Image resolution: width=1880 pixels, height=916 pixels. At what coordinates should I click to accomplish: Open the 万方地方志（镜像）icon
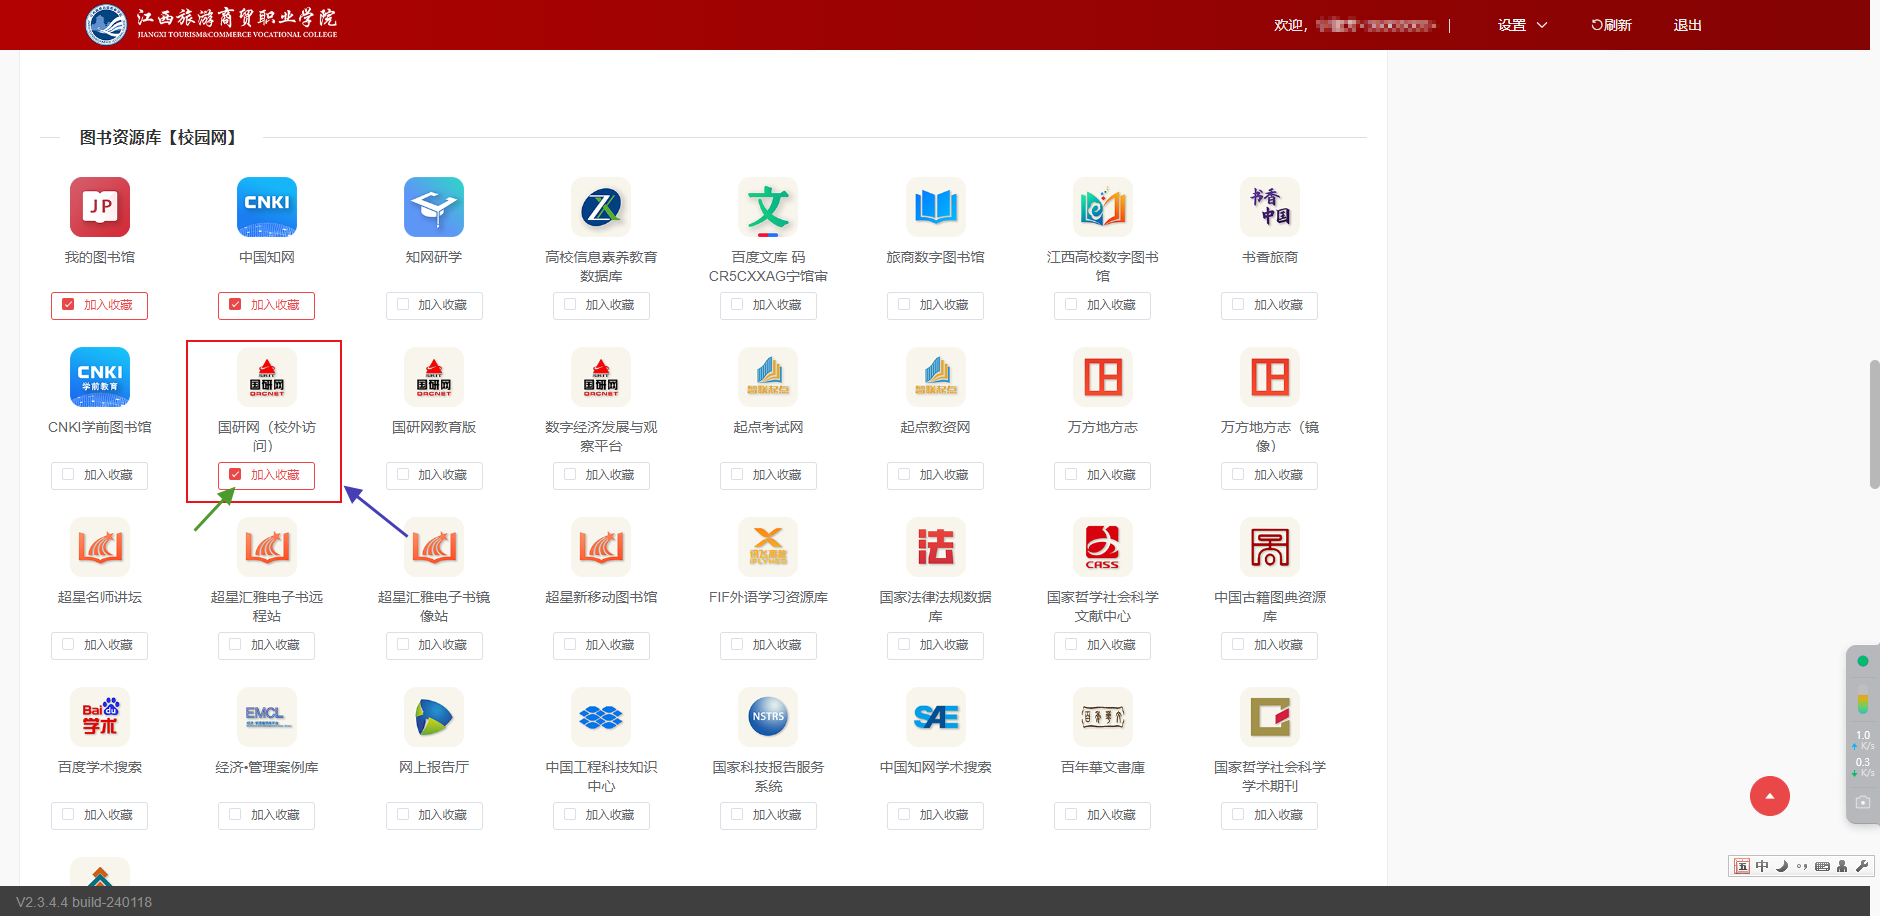[x=1270, y=377]
